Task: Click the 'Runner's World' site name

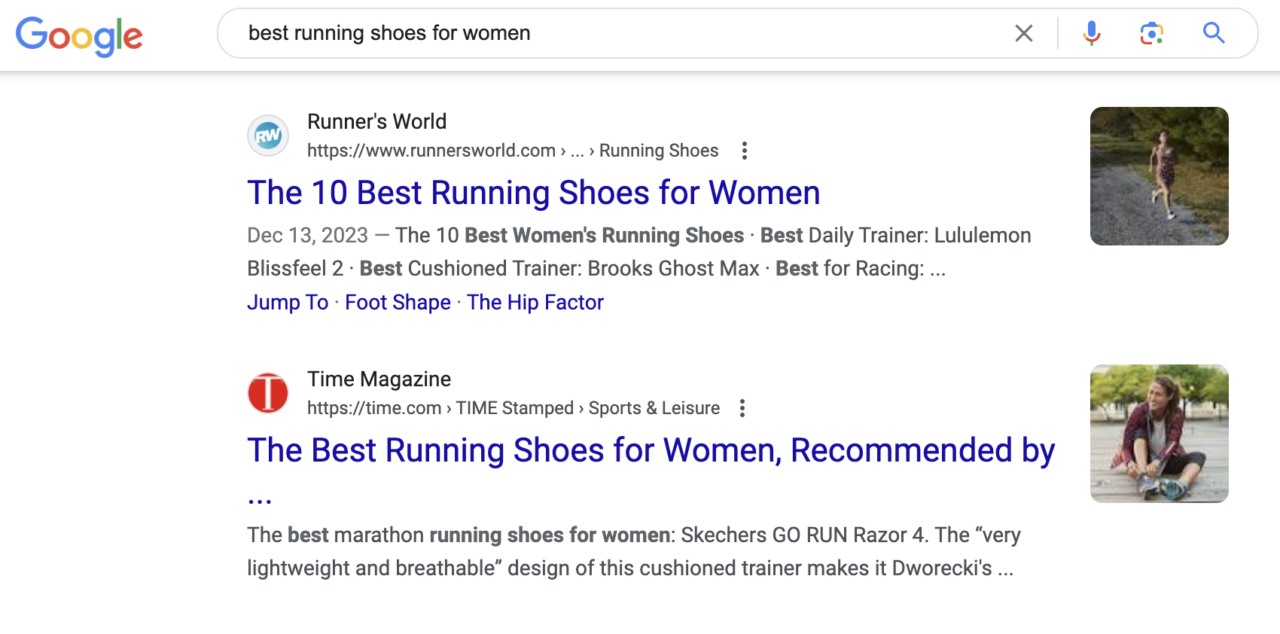Action: tap(377, 122)
